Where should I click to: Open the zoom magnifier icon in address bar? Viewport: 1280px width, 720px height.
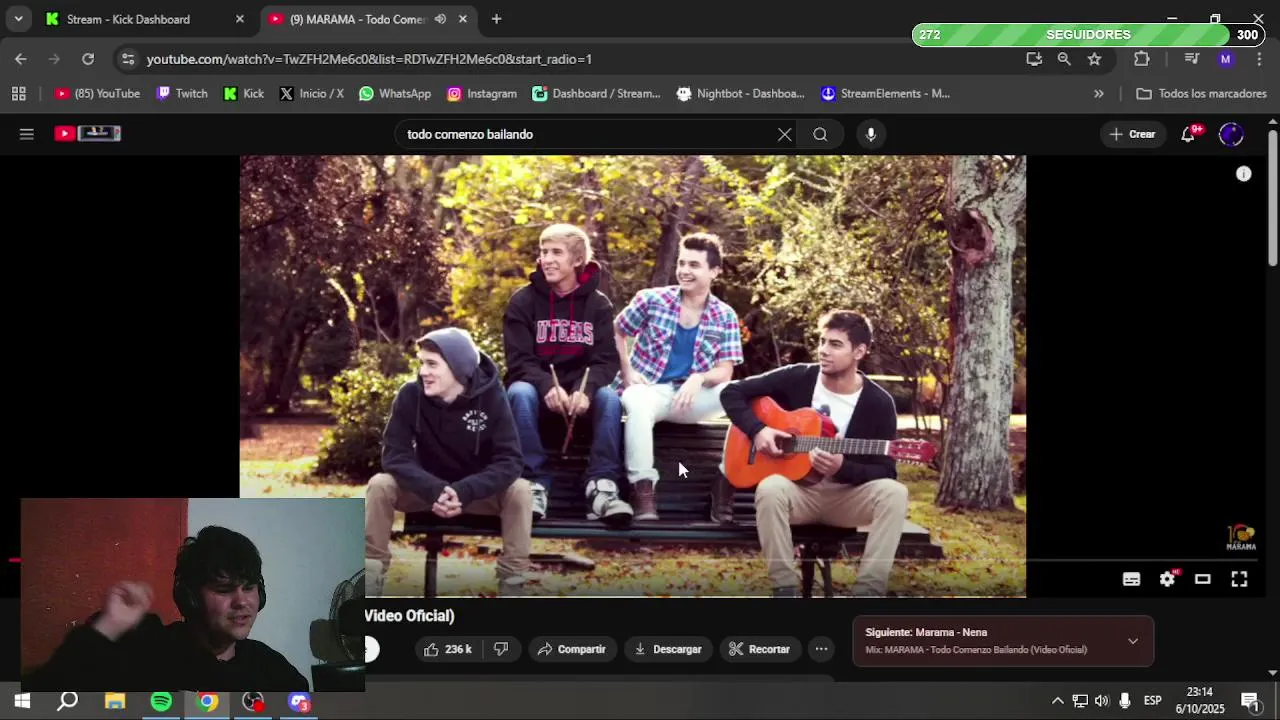click(1064, 59)
